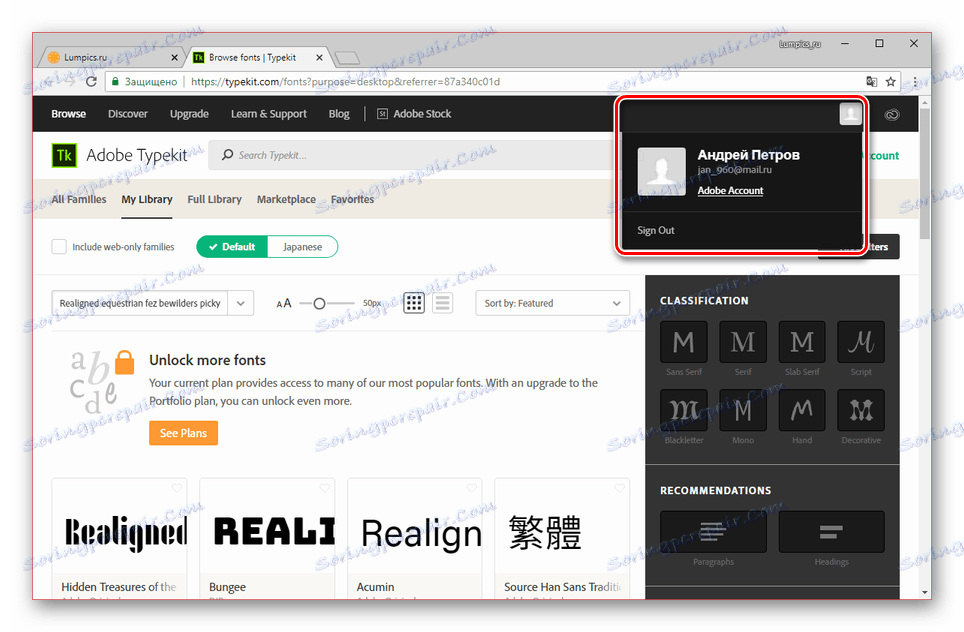Enable Include web-only families checkbox
Screen dimensions: 964x632
point(59,247)
